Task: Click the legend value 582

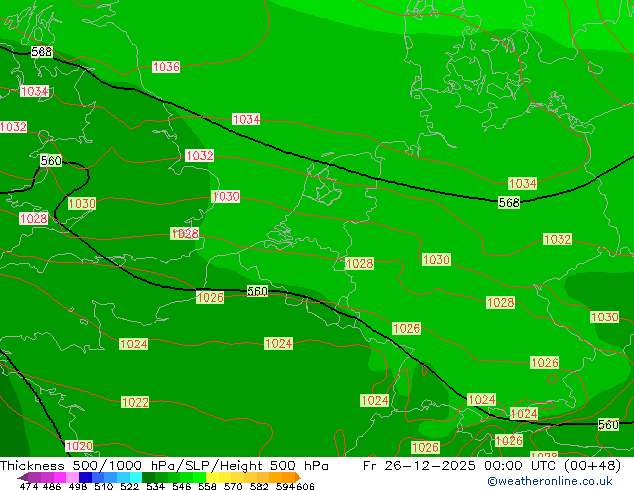Action: [259, 486]
